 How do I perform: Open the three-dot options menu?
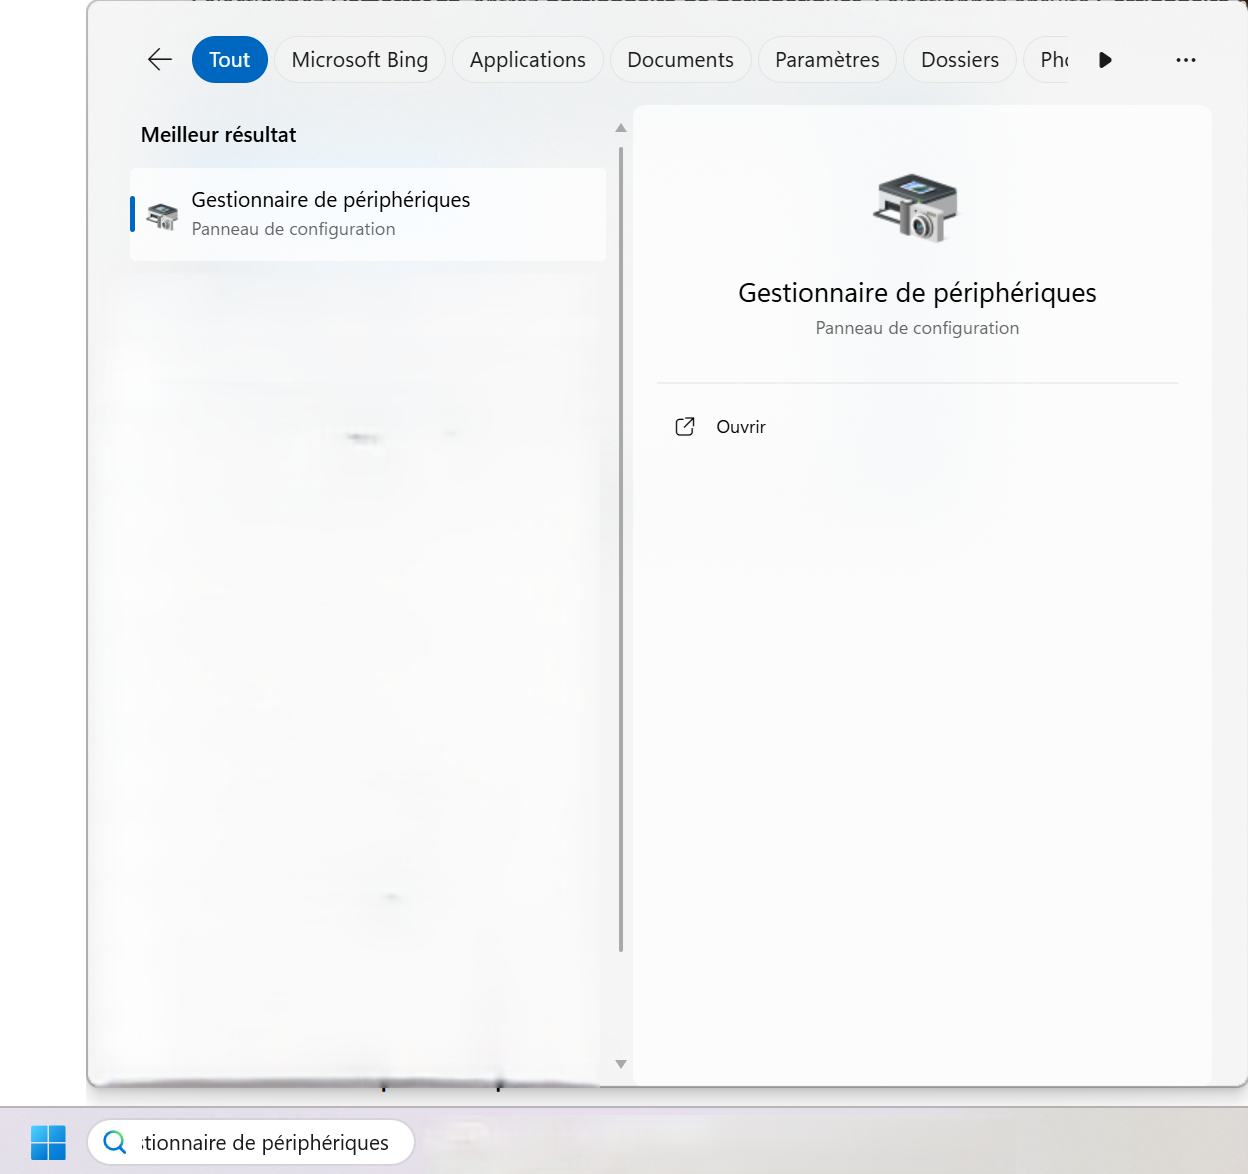[1186, 60]
